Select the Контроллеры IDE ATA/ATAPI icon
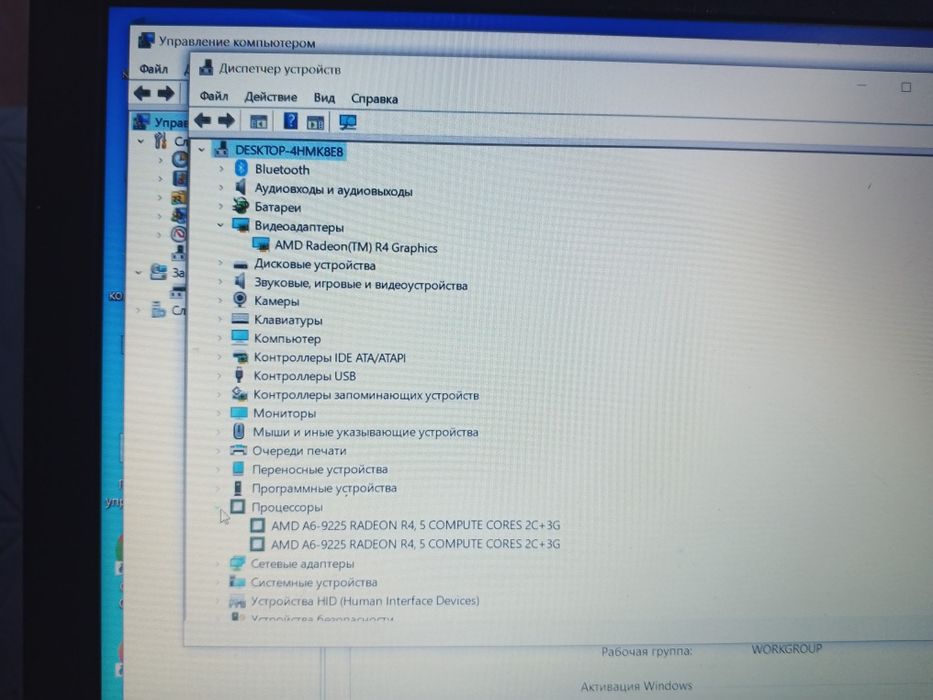This screenshot has height=700, width=933. [x=240, y=357]
